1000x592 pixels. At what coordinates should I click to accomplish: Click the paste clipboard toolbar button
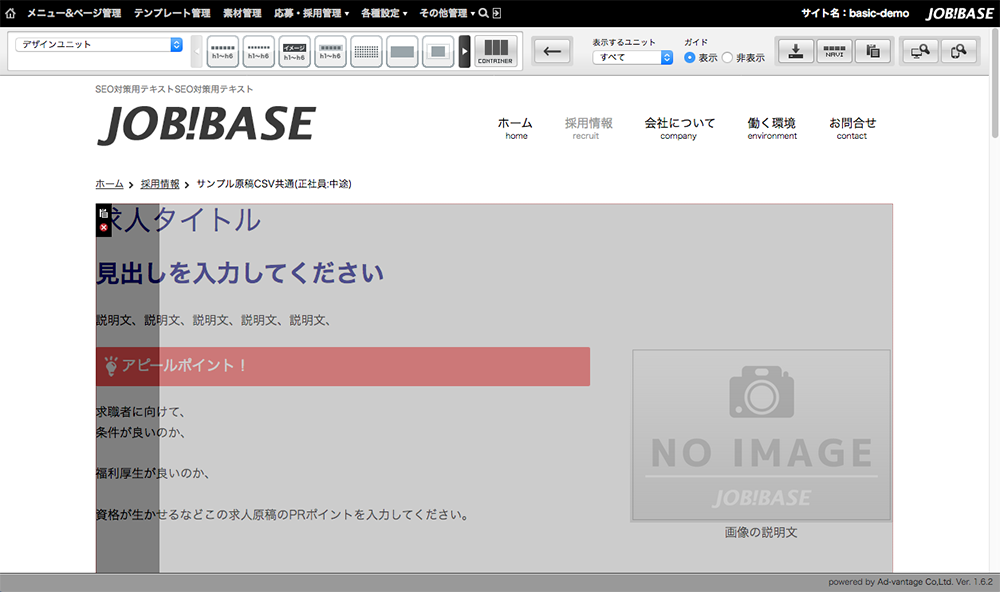[872, 51]
